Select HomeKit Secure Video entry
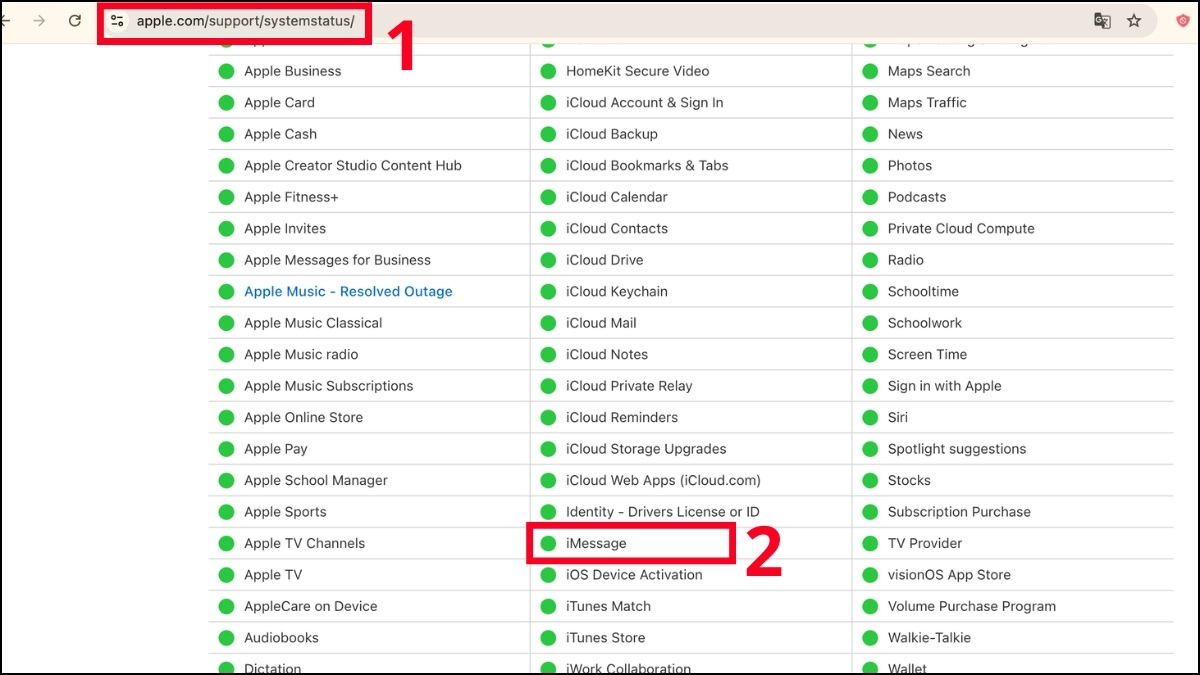The image size is (1200, 675). coord(637,71)
